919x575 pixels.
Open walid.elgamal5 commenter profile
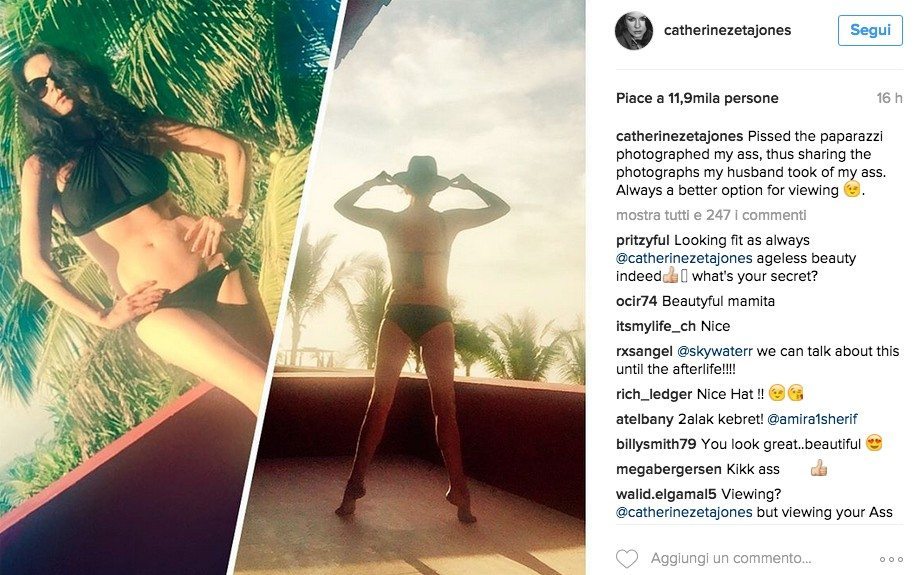tap(666, 495)
